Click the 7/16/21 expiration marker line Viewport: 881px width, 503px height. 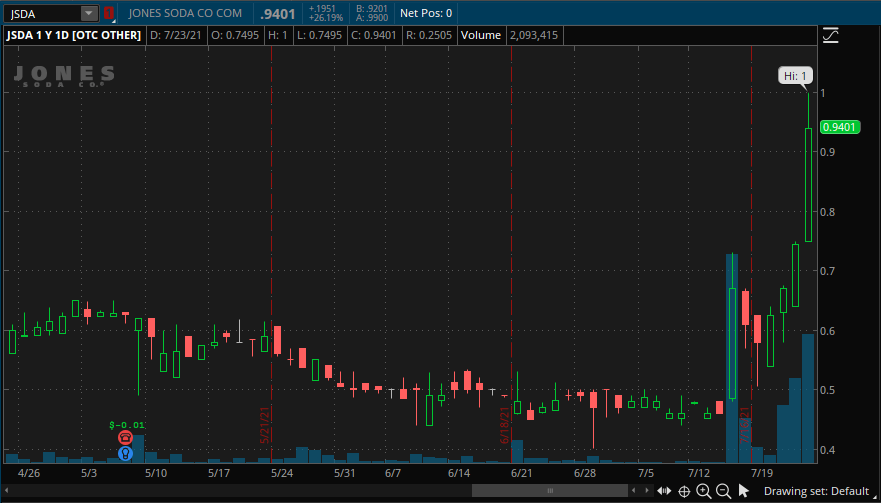pos(751,253)
